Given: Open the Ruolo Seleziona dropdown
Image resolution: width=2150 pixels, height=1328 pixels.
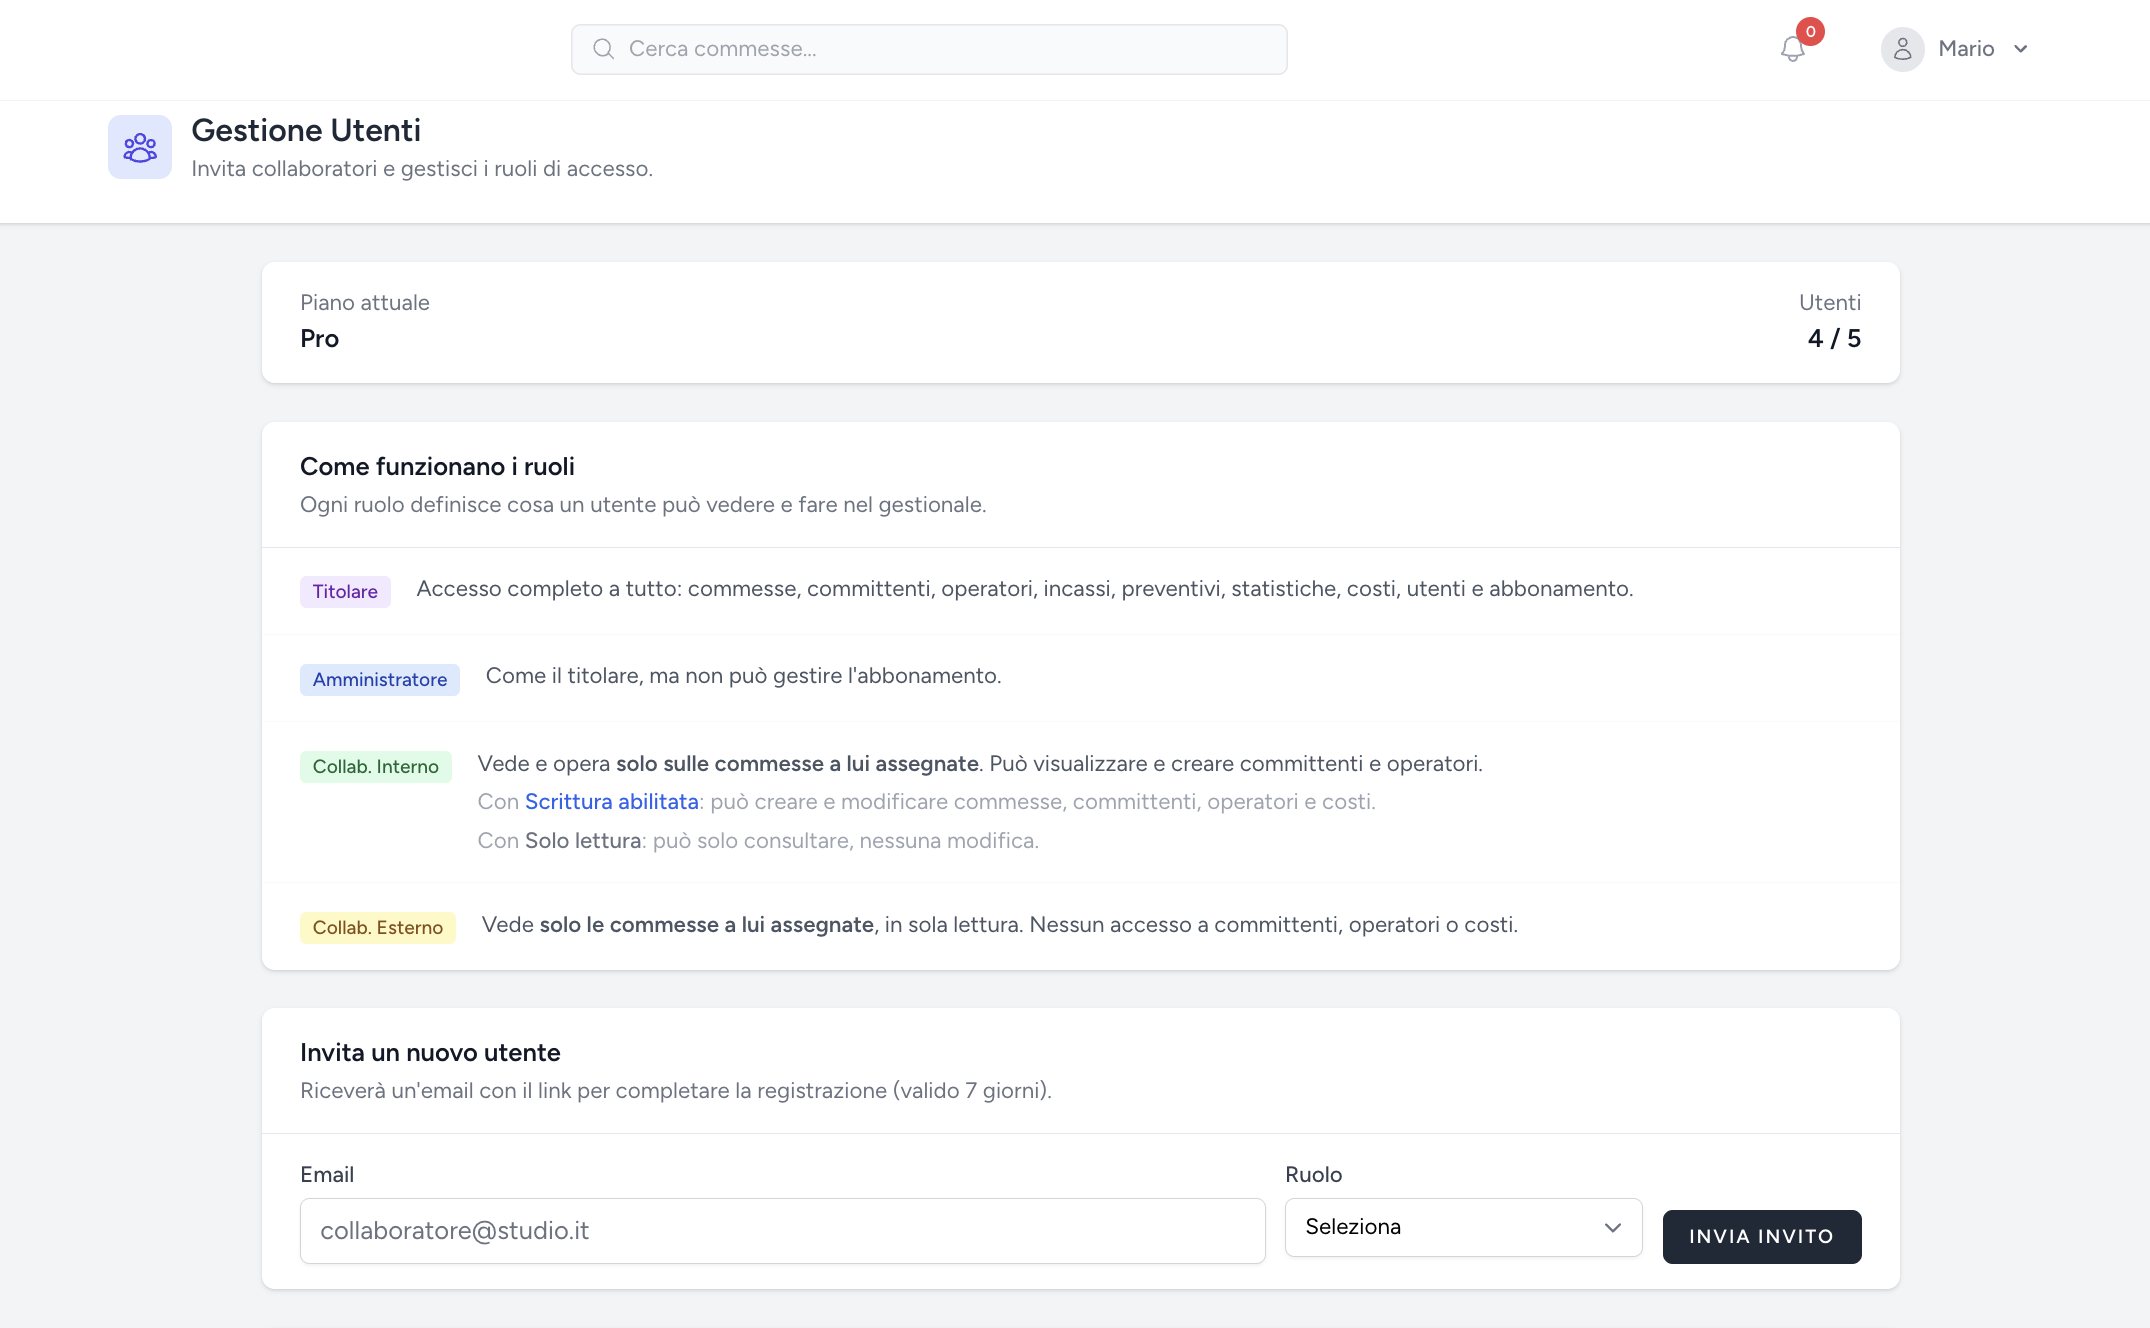Looking at the screenshot, I should 1463,1227.
